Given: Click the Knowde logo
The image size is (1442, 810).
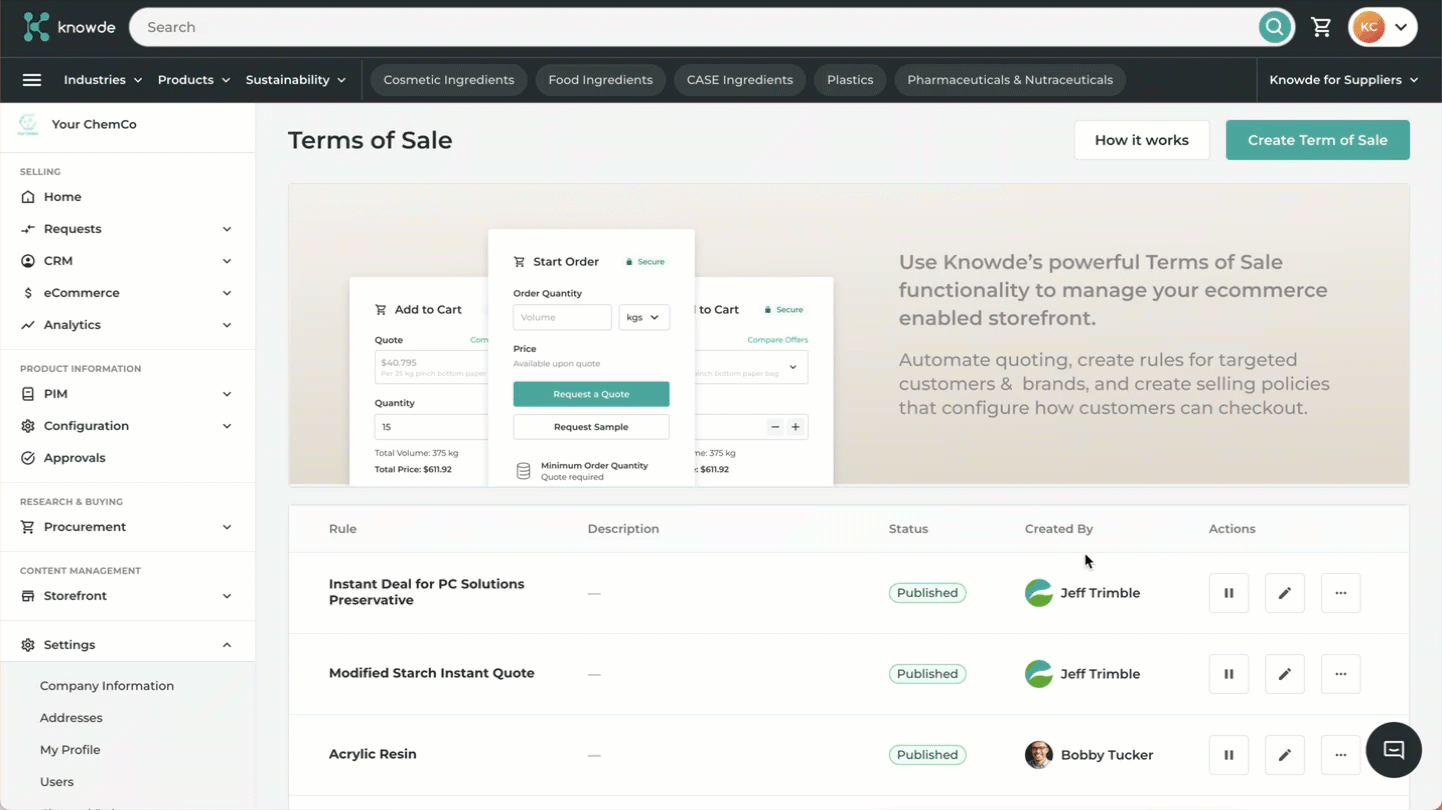Looking at the screenshot, I should point(70,27).
